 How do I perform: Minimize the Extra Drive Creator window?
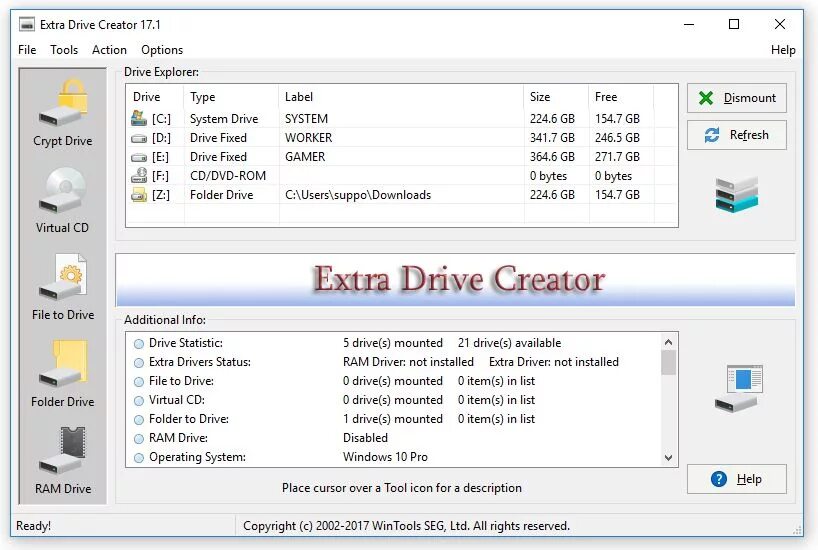(x=689, y=24)
